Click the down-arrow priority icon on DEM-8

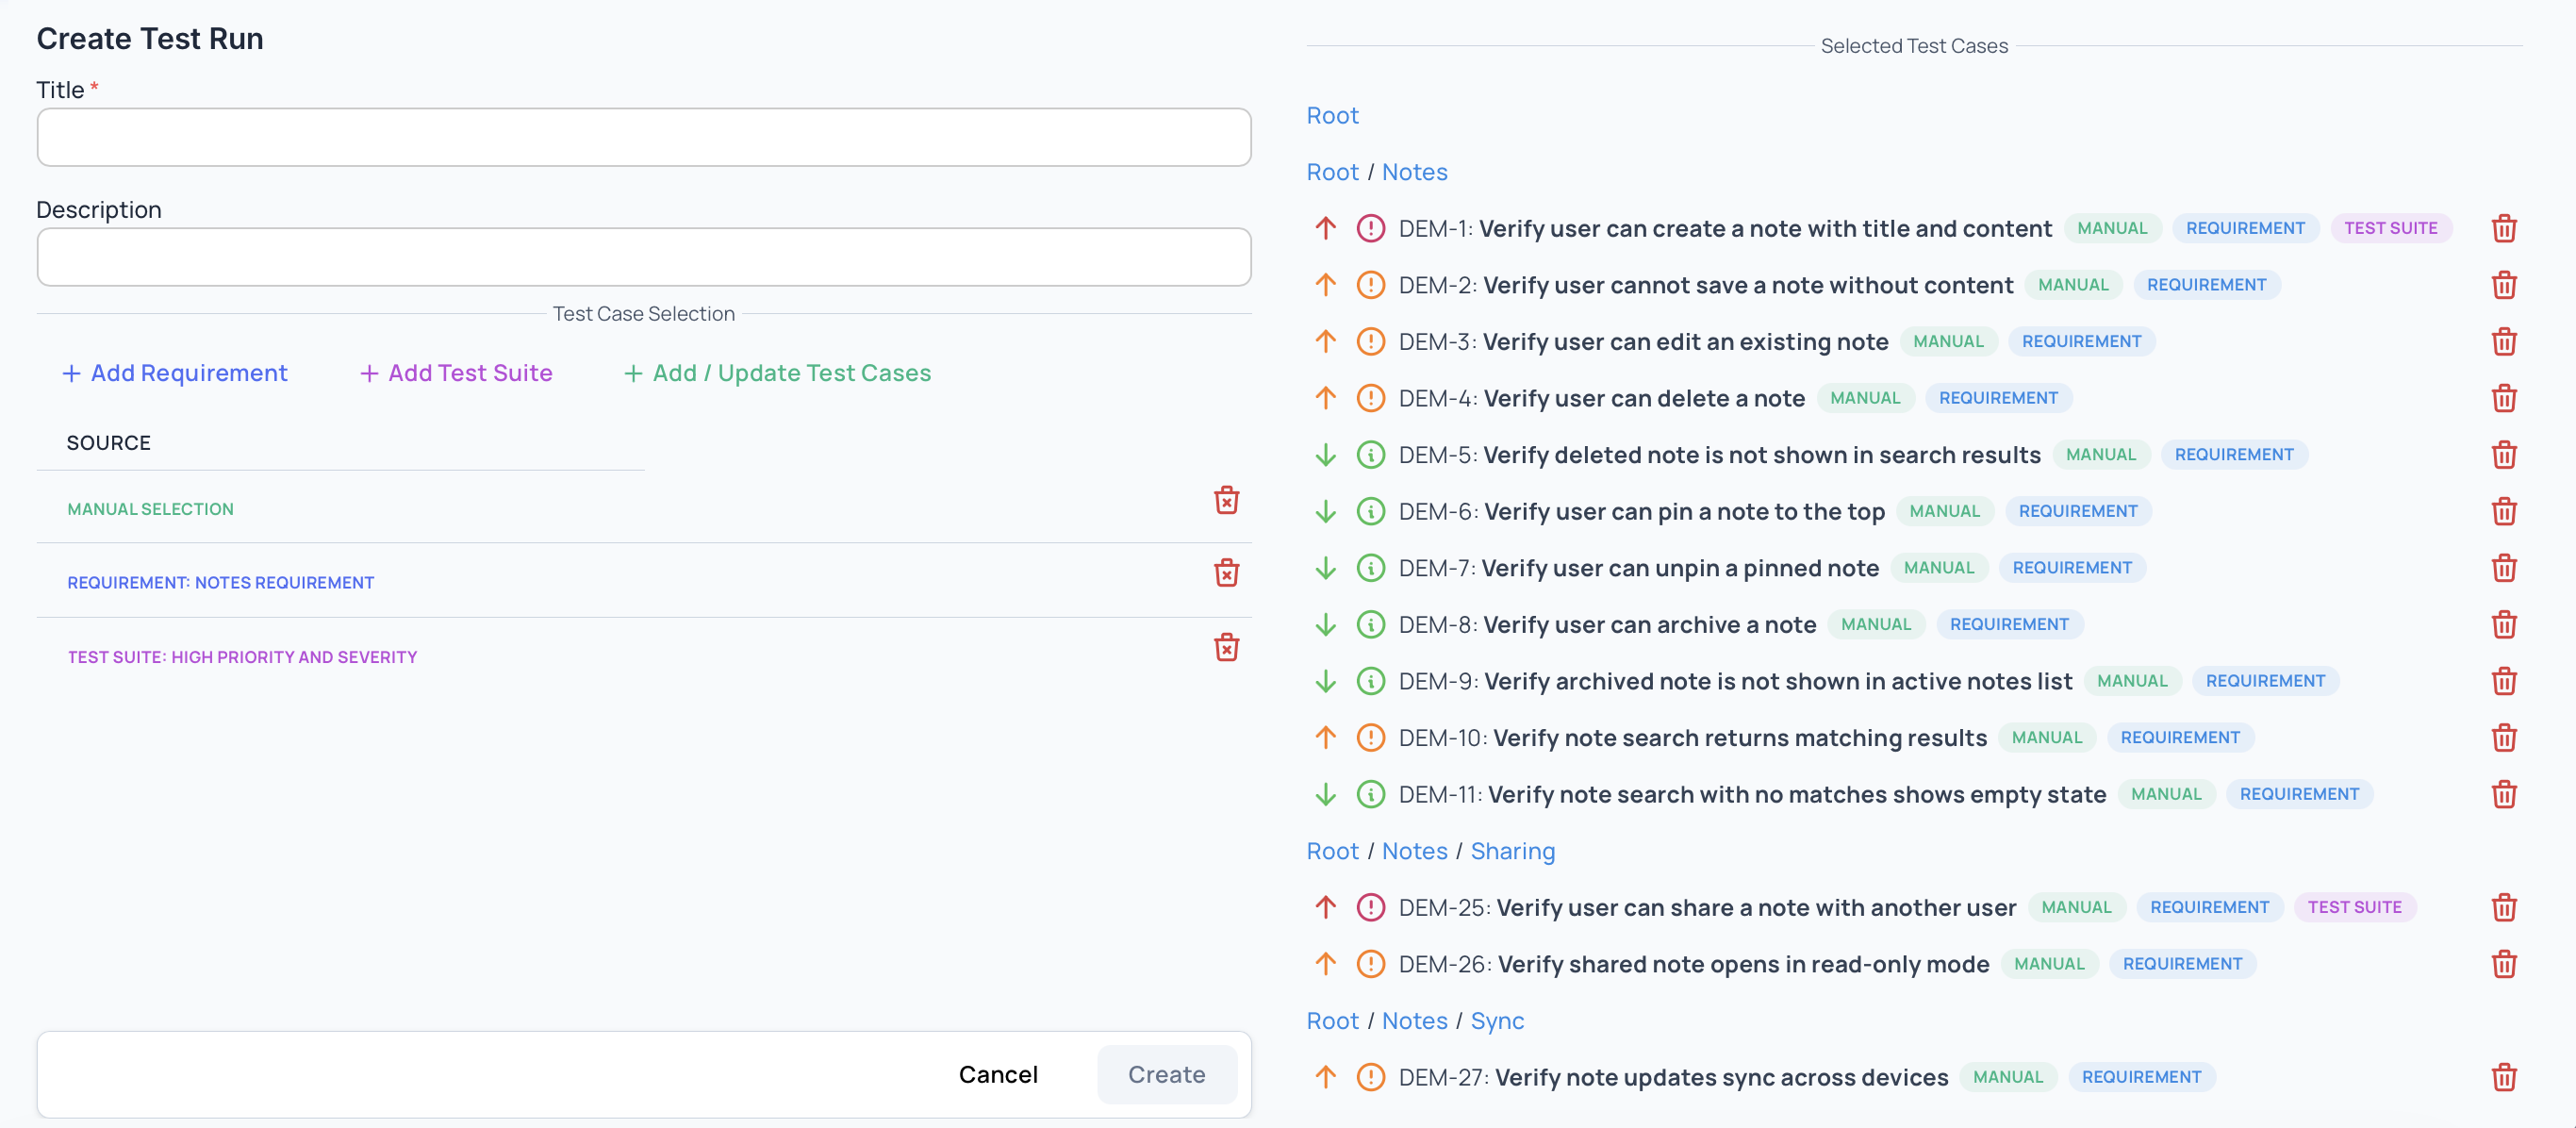click(1325, 624)
